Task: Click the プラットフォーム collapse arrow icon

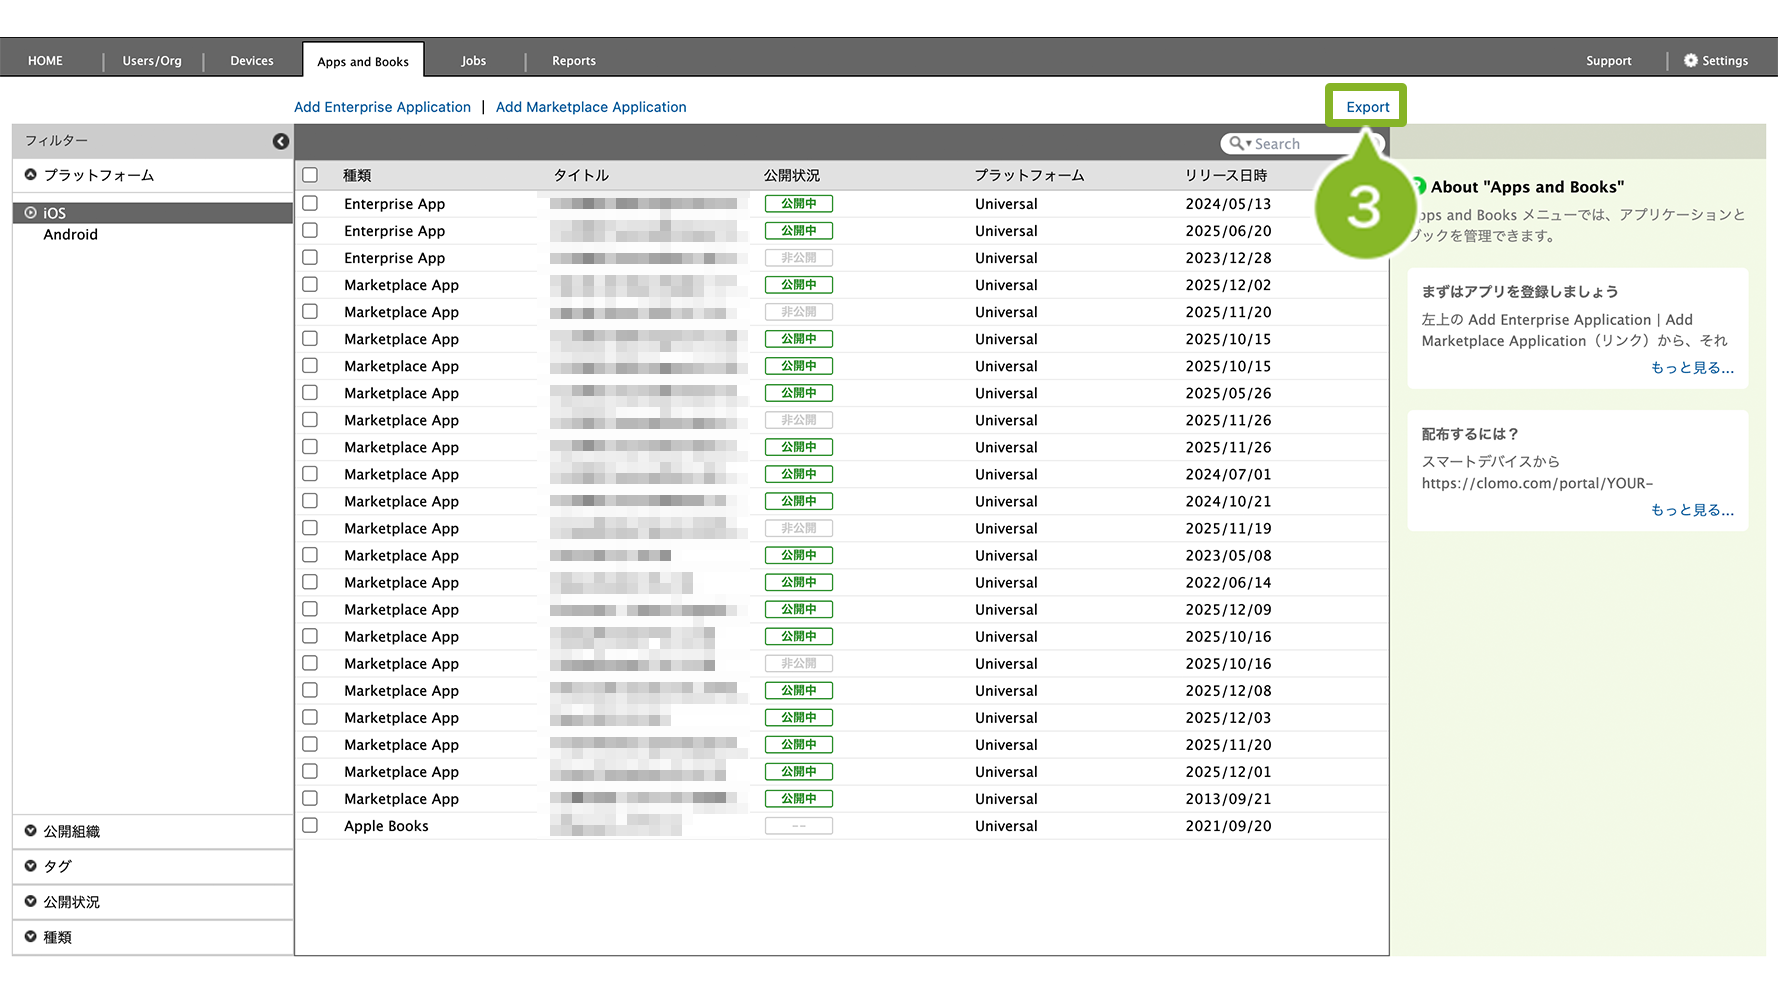Action: (x=31, y=175)
